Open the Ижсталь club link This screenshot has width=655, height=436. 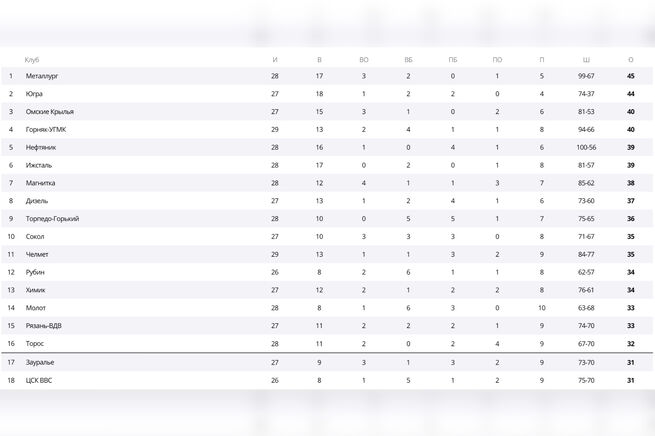tap(39, 165)
